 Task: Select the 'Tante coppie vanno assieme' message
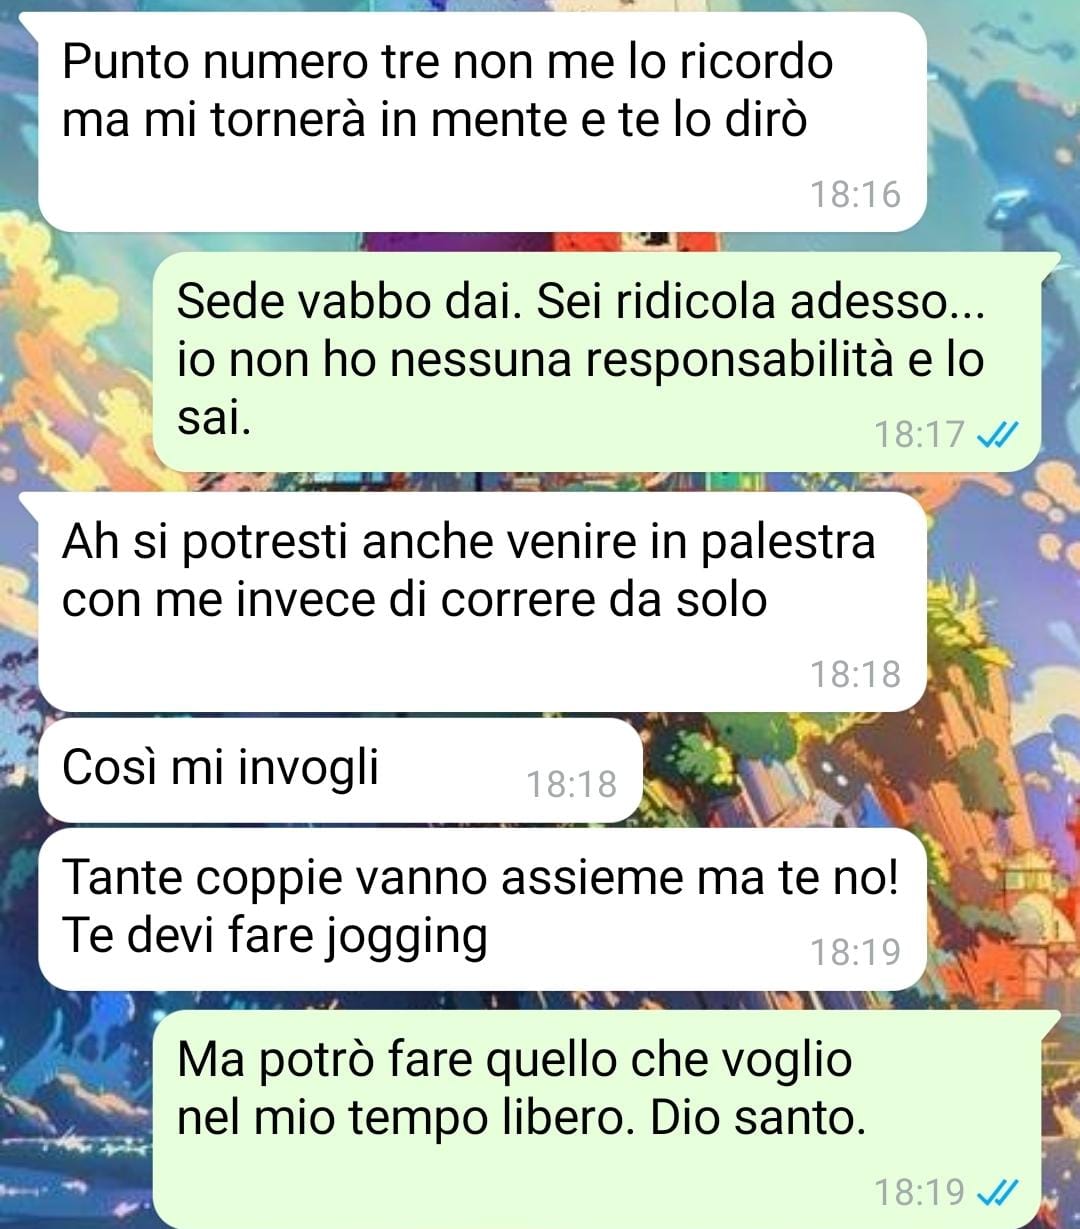(482, 909)
